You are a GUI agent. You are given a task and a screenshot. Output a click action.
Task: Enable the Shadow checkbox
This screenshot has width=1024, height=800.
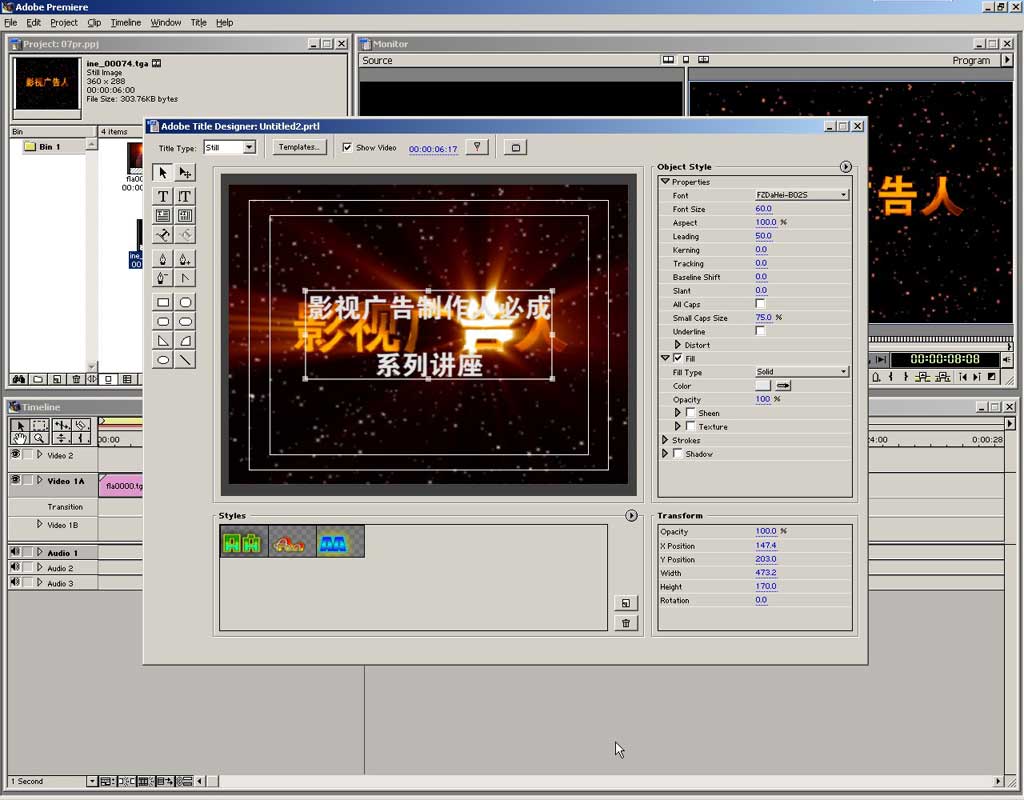(678, 454)
